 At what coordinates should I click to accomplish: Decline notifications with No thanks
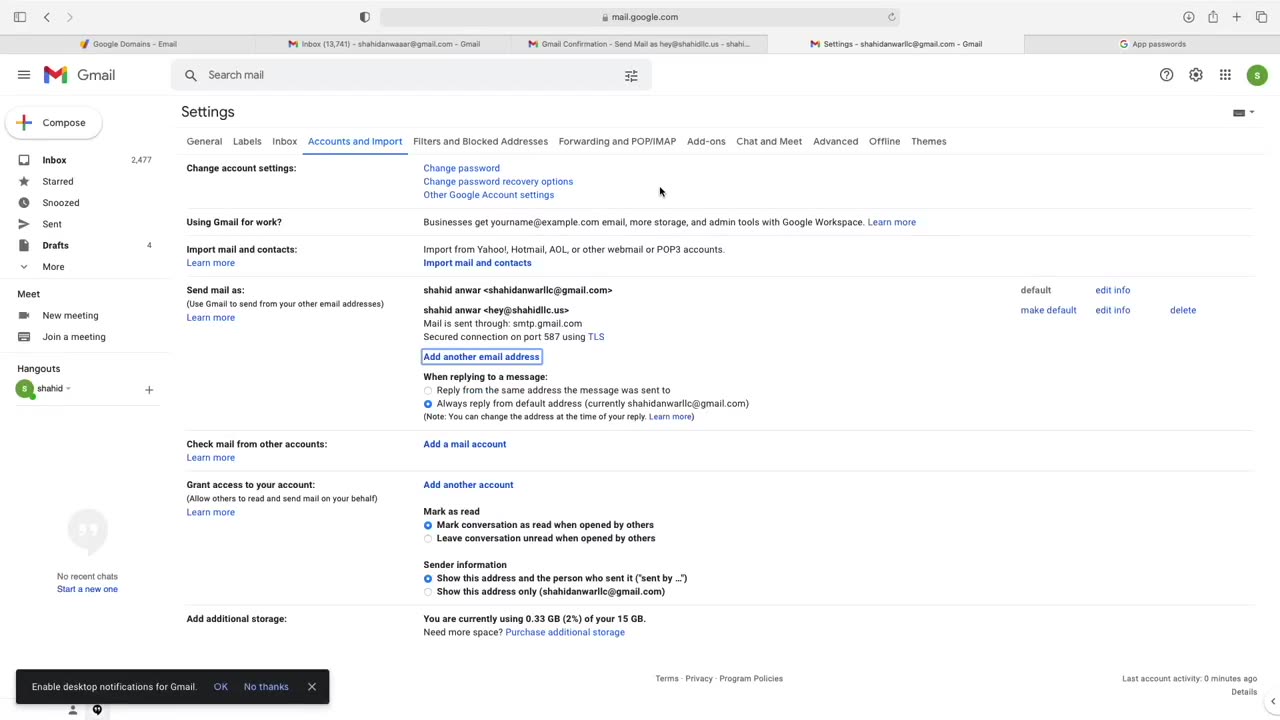click(266, 687)
